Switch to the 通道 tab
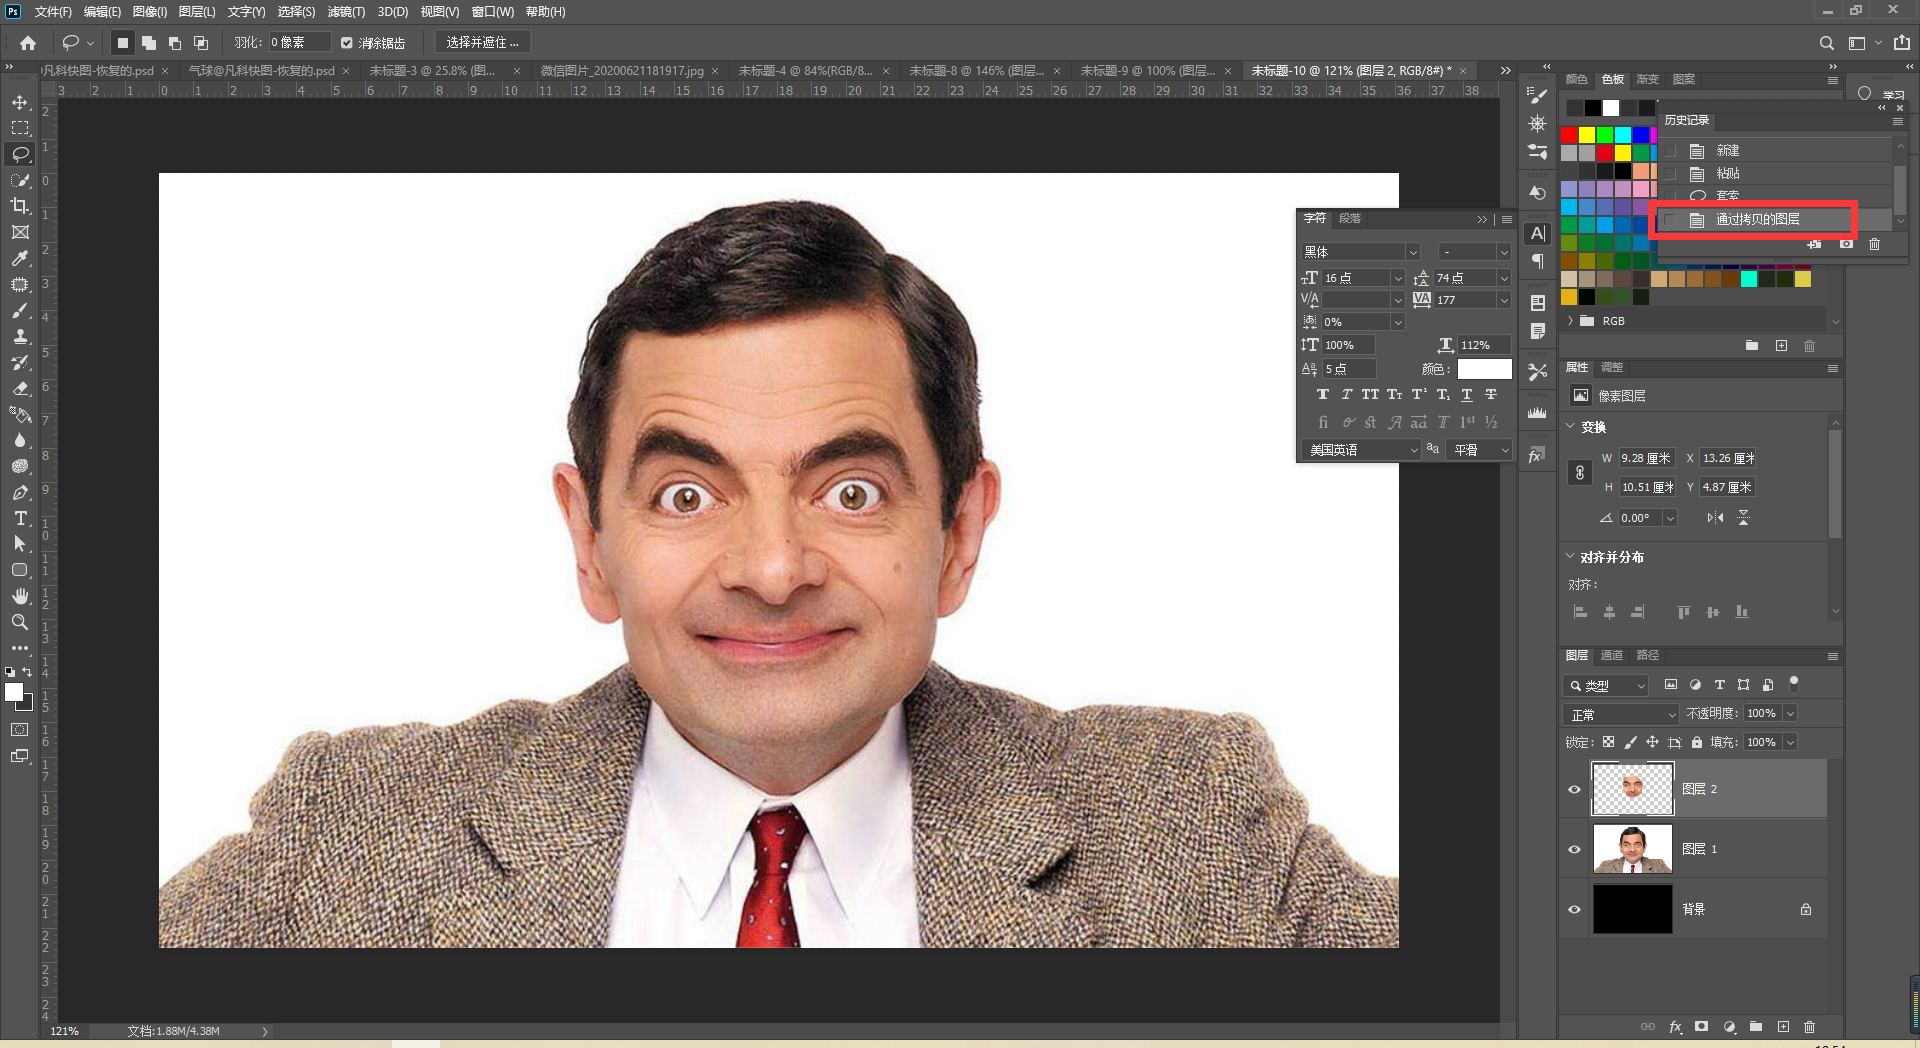 (x=1612, y=655)
